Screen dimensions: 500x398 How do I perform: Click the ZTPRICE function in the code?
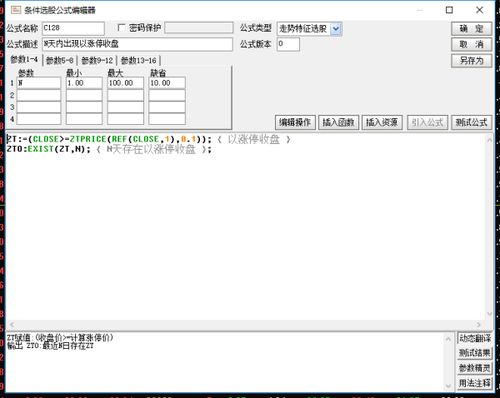[88, 139]
